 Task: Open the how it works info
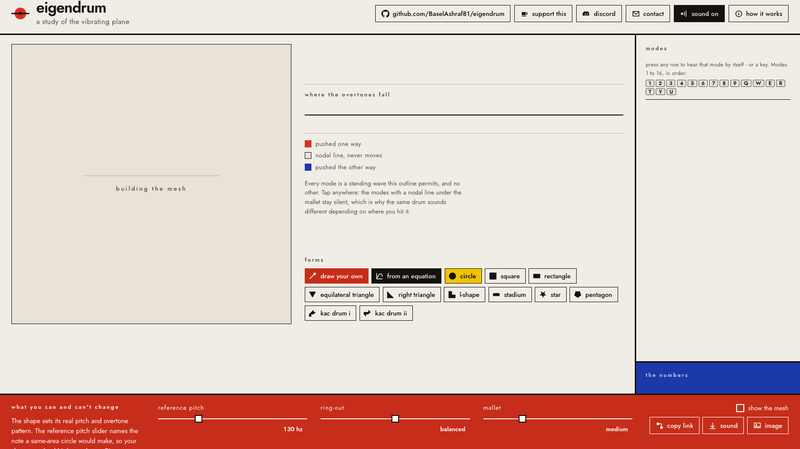pyautogui.click(x=758, y=14)
